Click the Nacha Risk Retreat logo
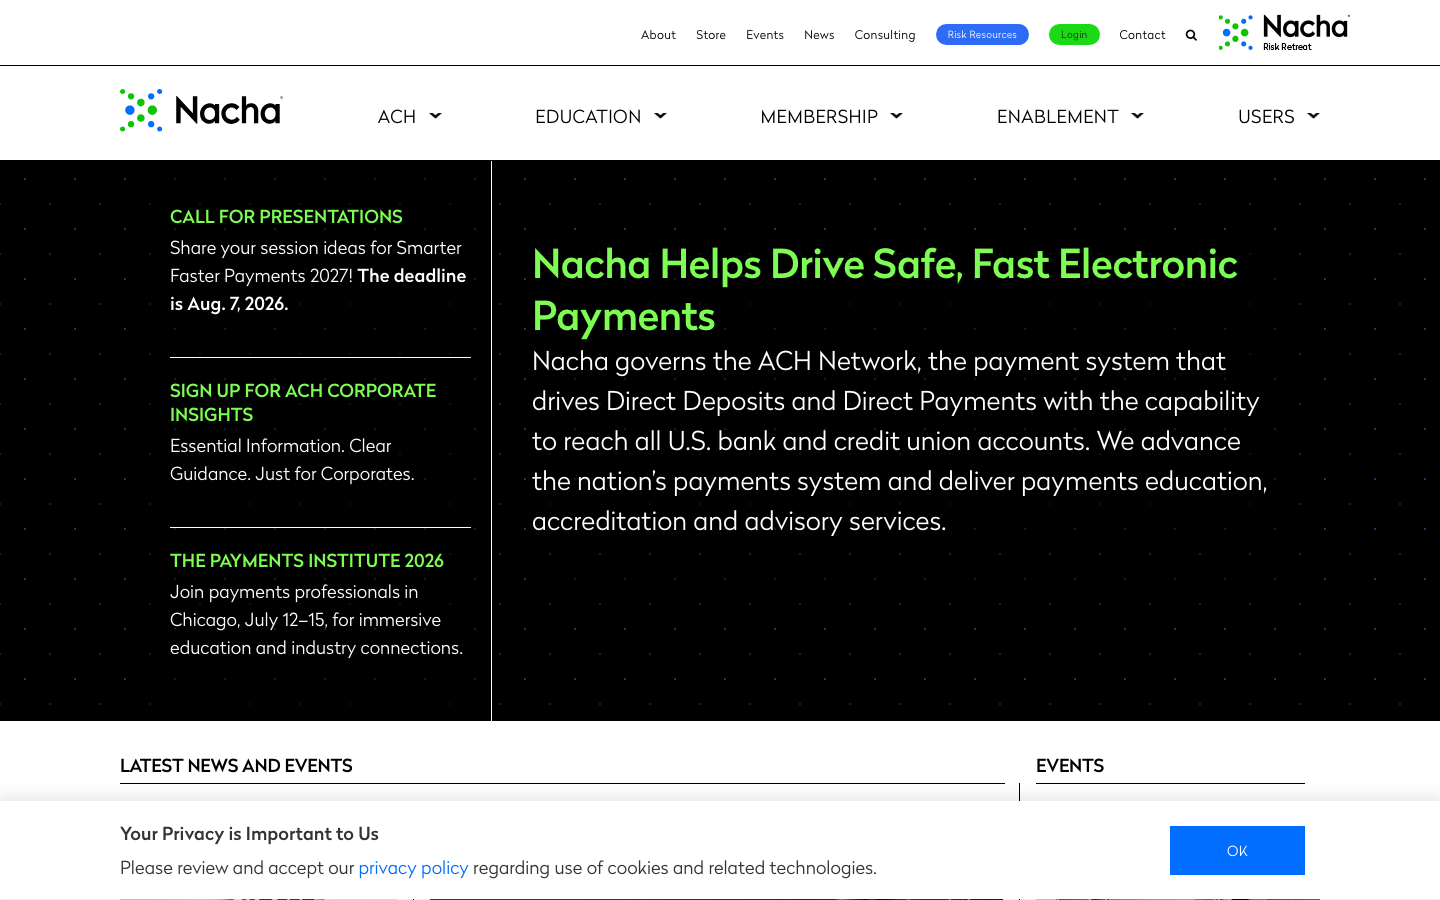 1284,33
